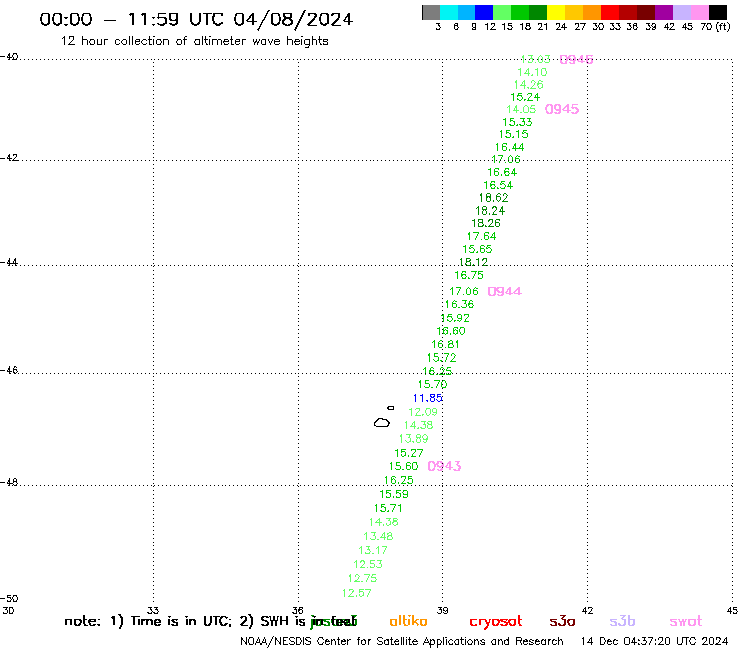Select the 12.57 wave height value
This screenshot has height=650, width=740.
356,593
